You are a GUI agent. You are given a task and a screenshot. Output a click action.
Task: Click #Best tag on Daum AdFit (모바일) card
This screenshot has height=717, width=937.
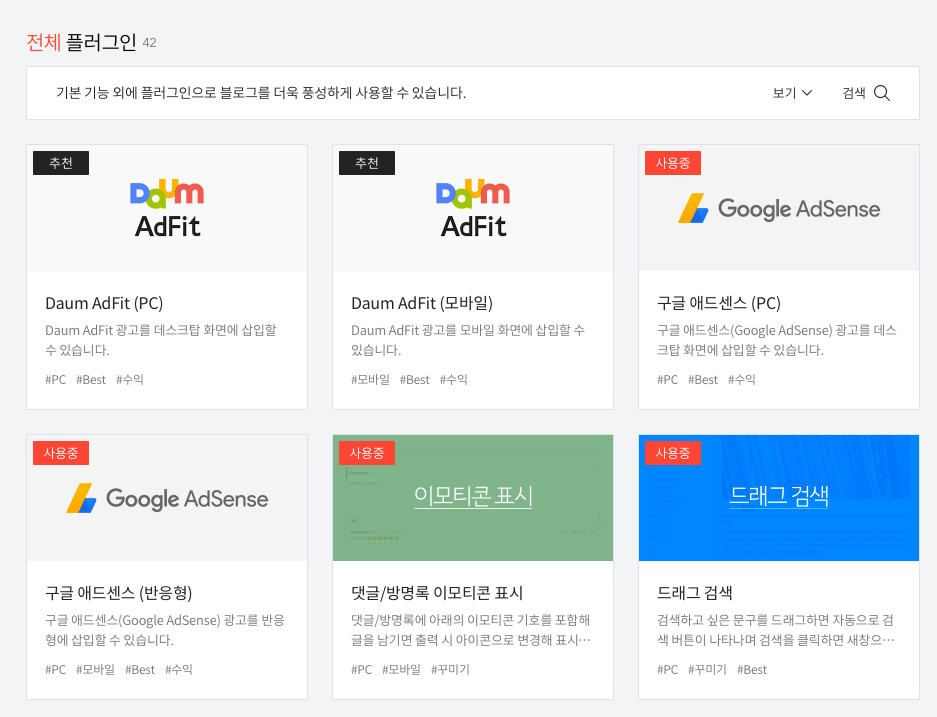click(415, 380)
